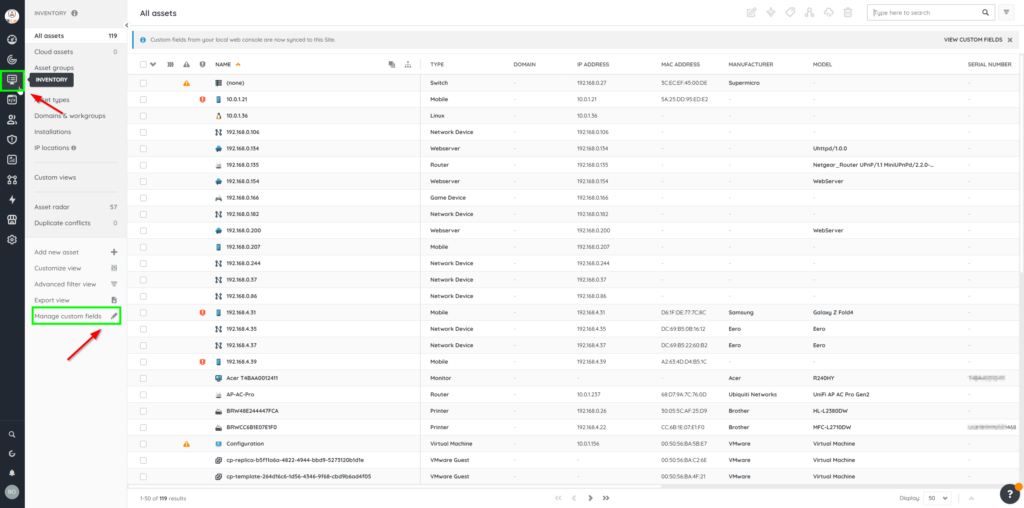Select the checkbox for Acer T4BAA0012411
The height and width of the screenshot is (508, 1024).
tap(144, 378)
